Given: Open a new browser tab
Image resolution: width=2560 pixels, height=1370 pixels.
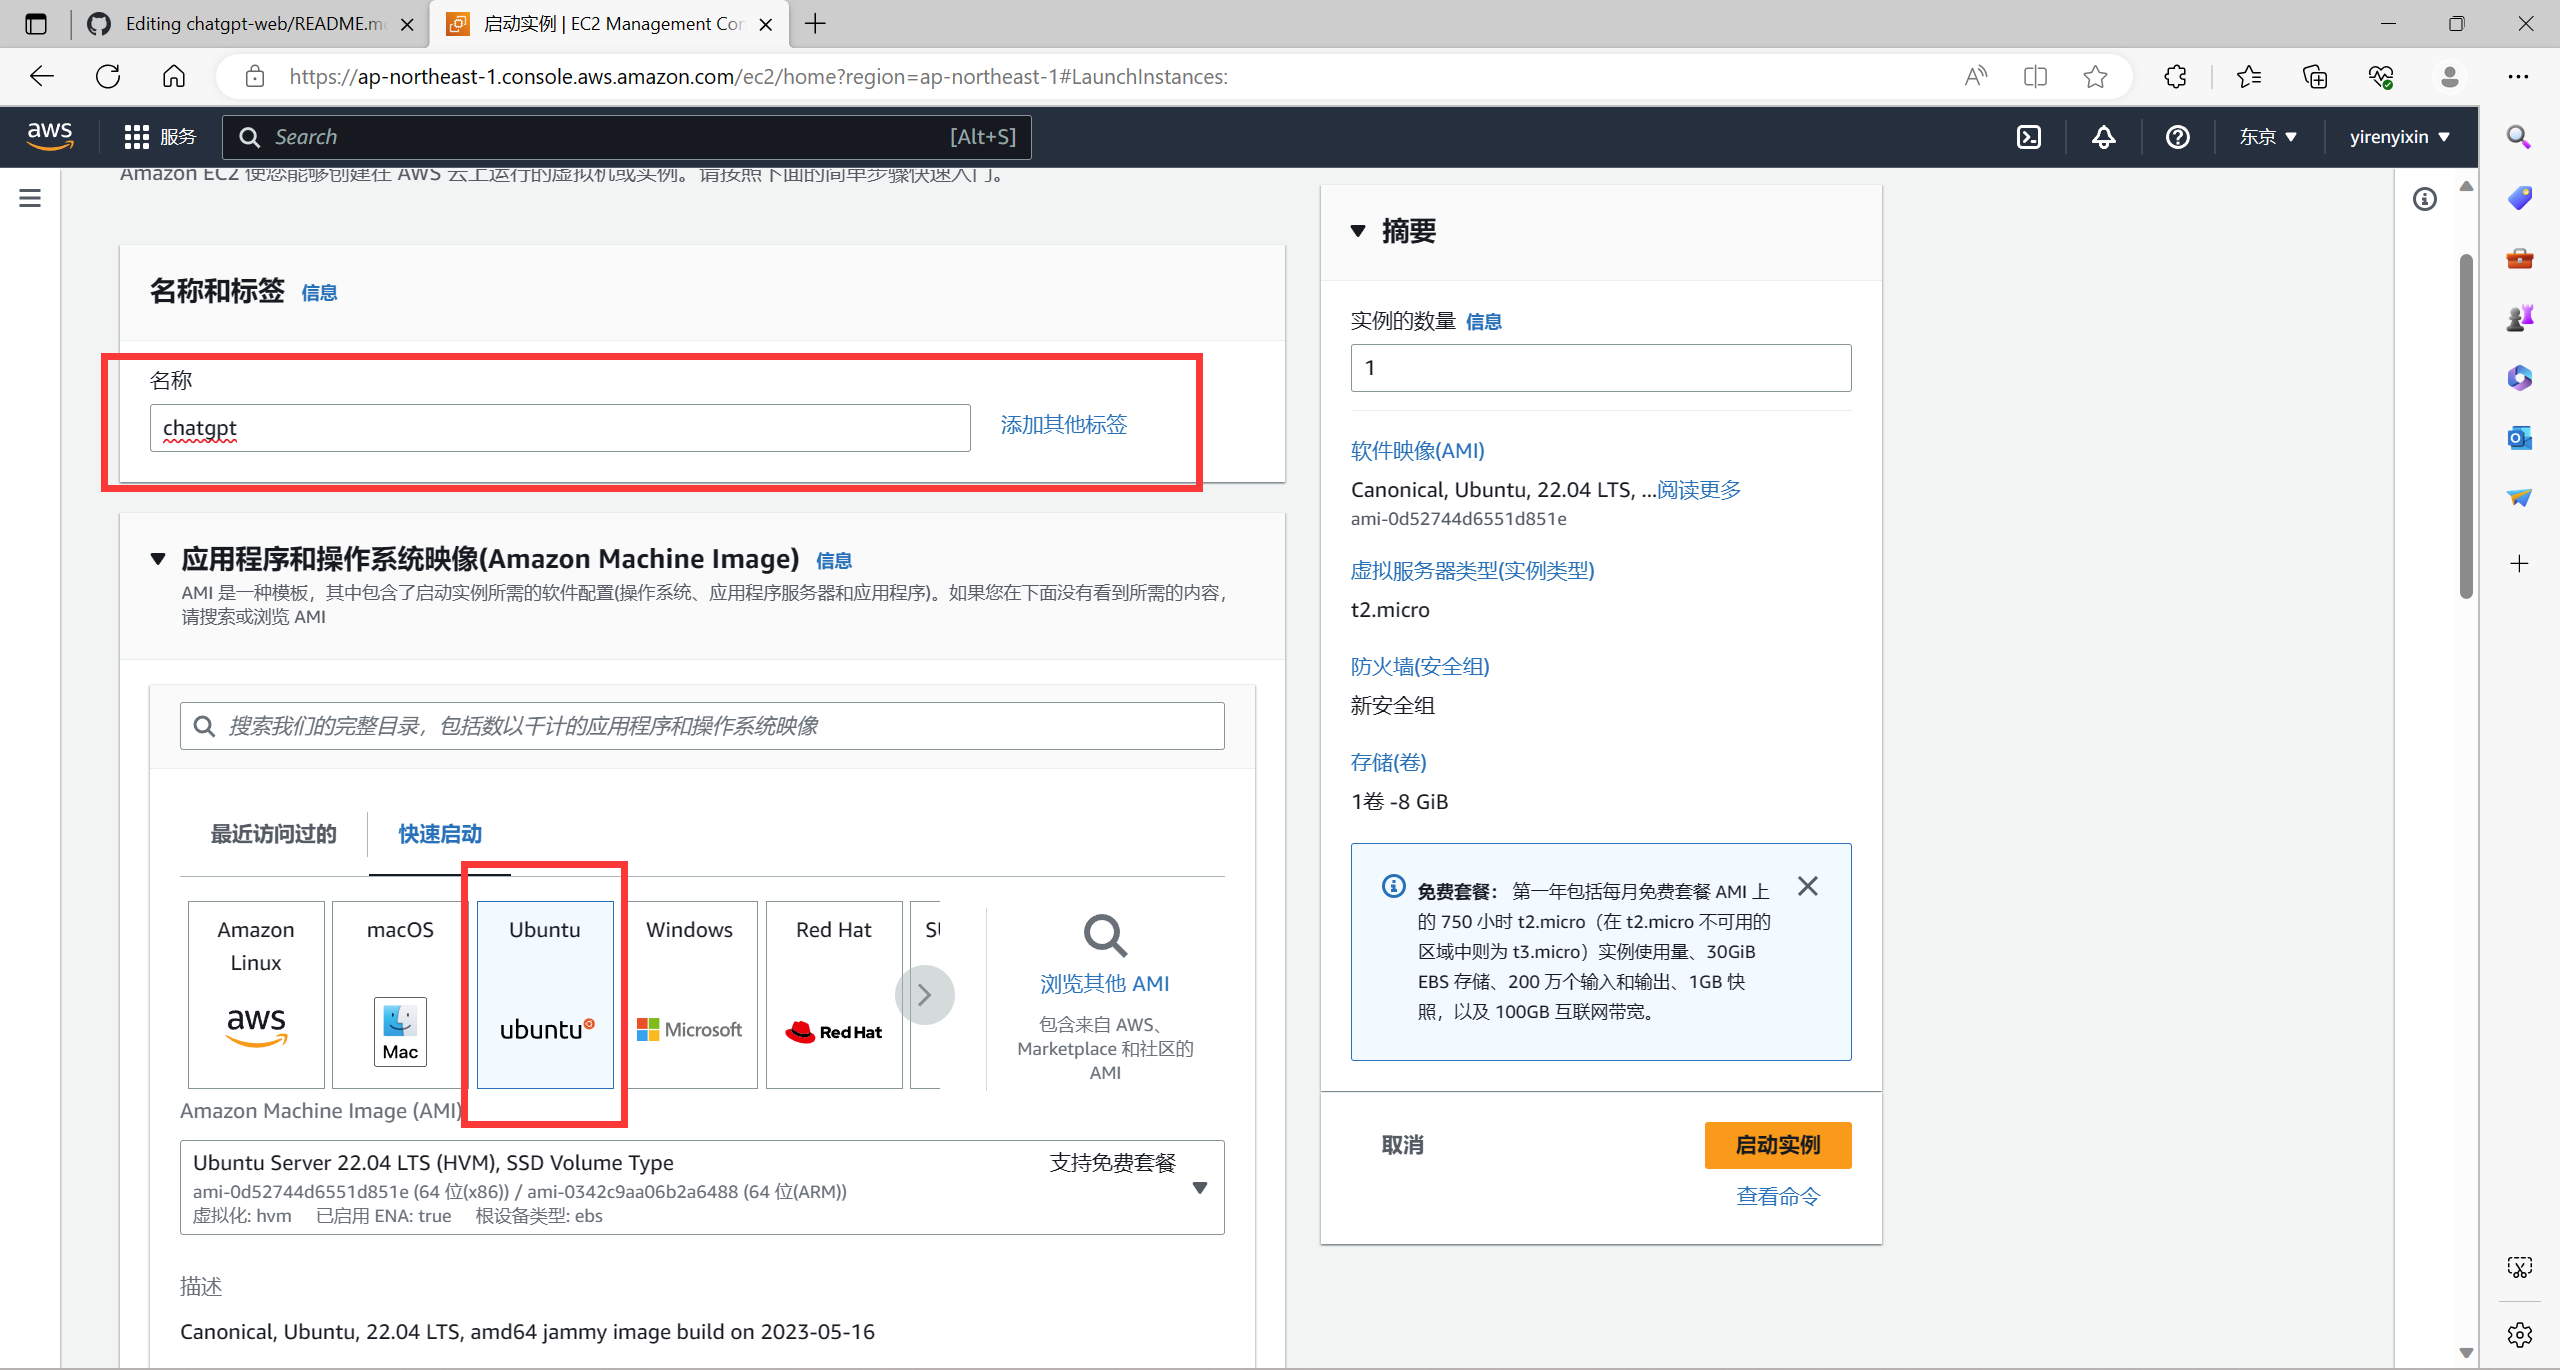Looking at the screenshot, I should [x=815, y=24].
